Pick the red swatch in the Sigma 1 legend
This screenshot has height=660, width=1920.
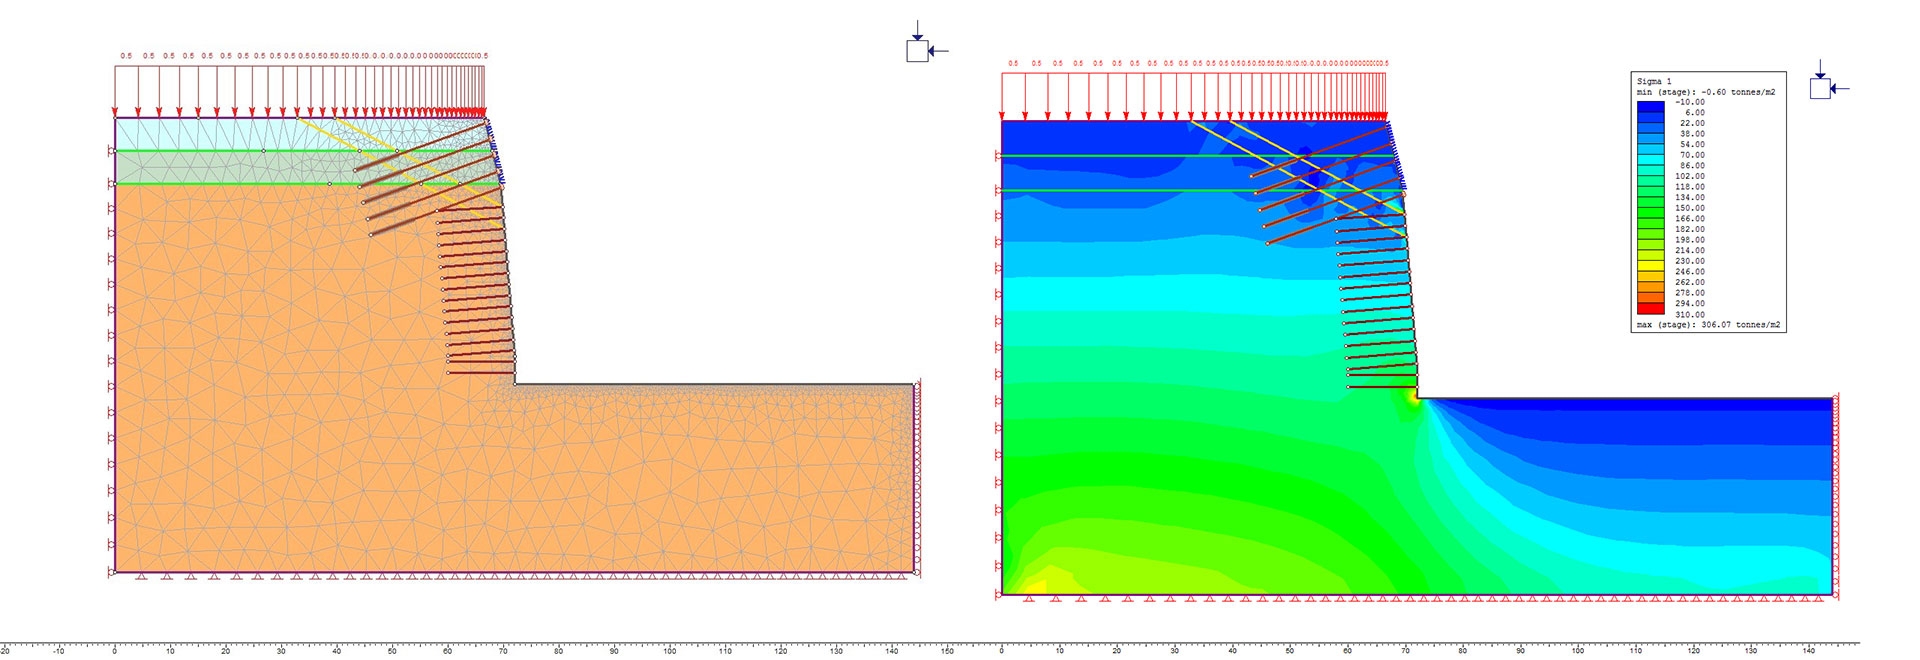coord(1650,308)
